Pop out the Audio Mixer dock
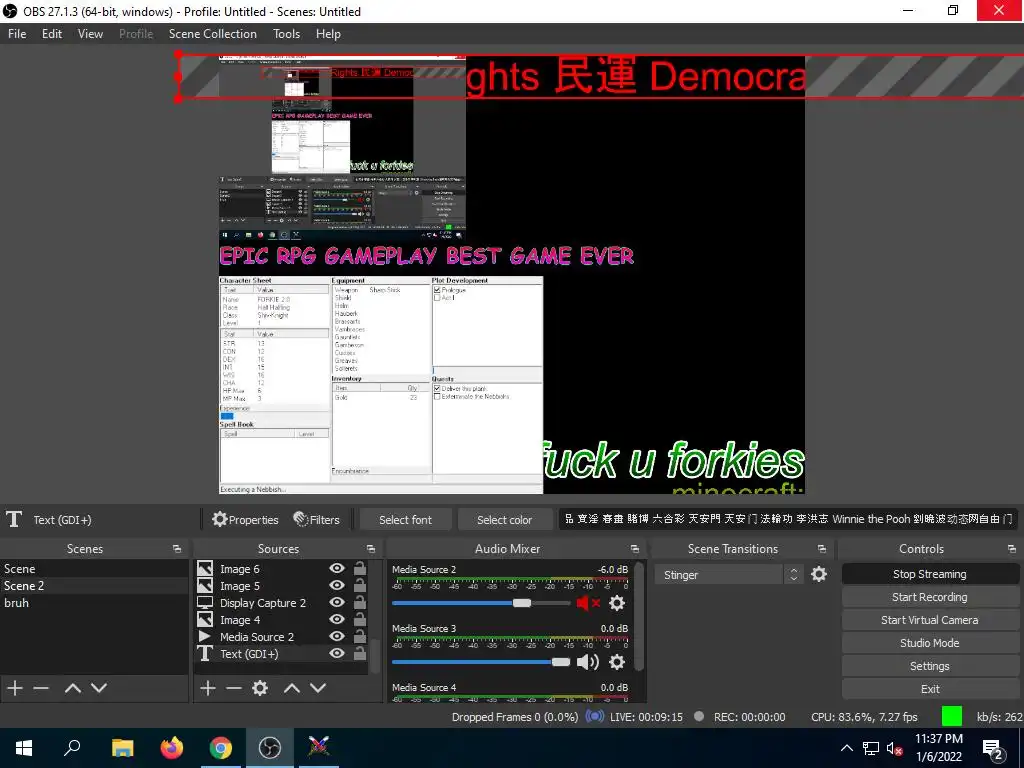 point(635,549)
